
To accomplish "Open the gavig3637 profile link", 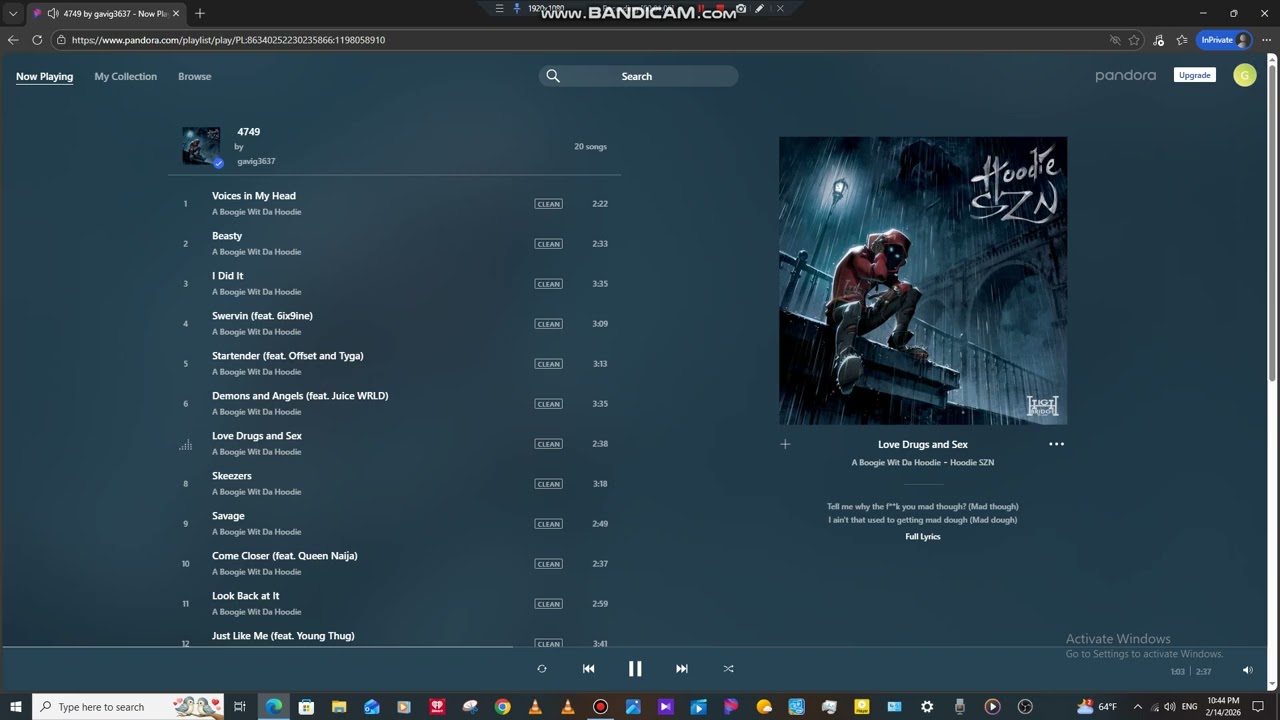I will pyautogui.click(x=256, y=161).
